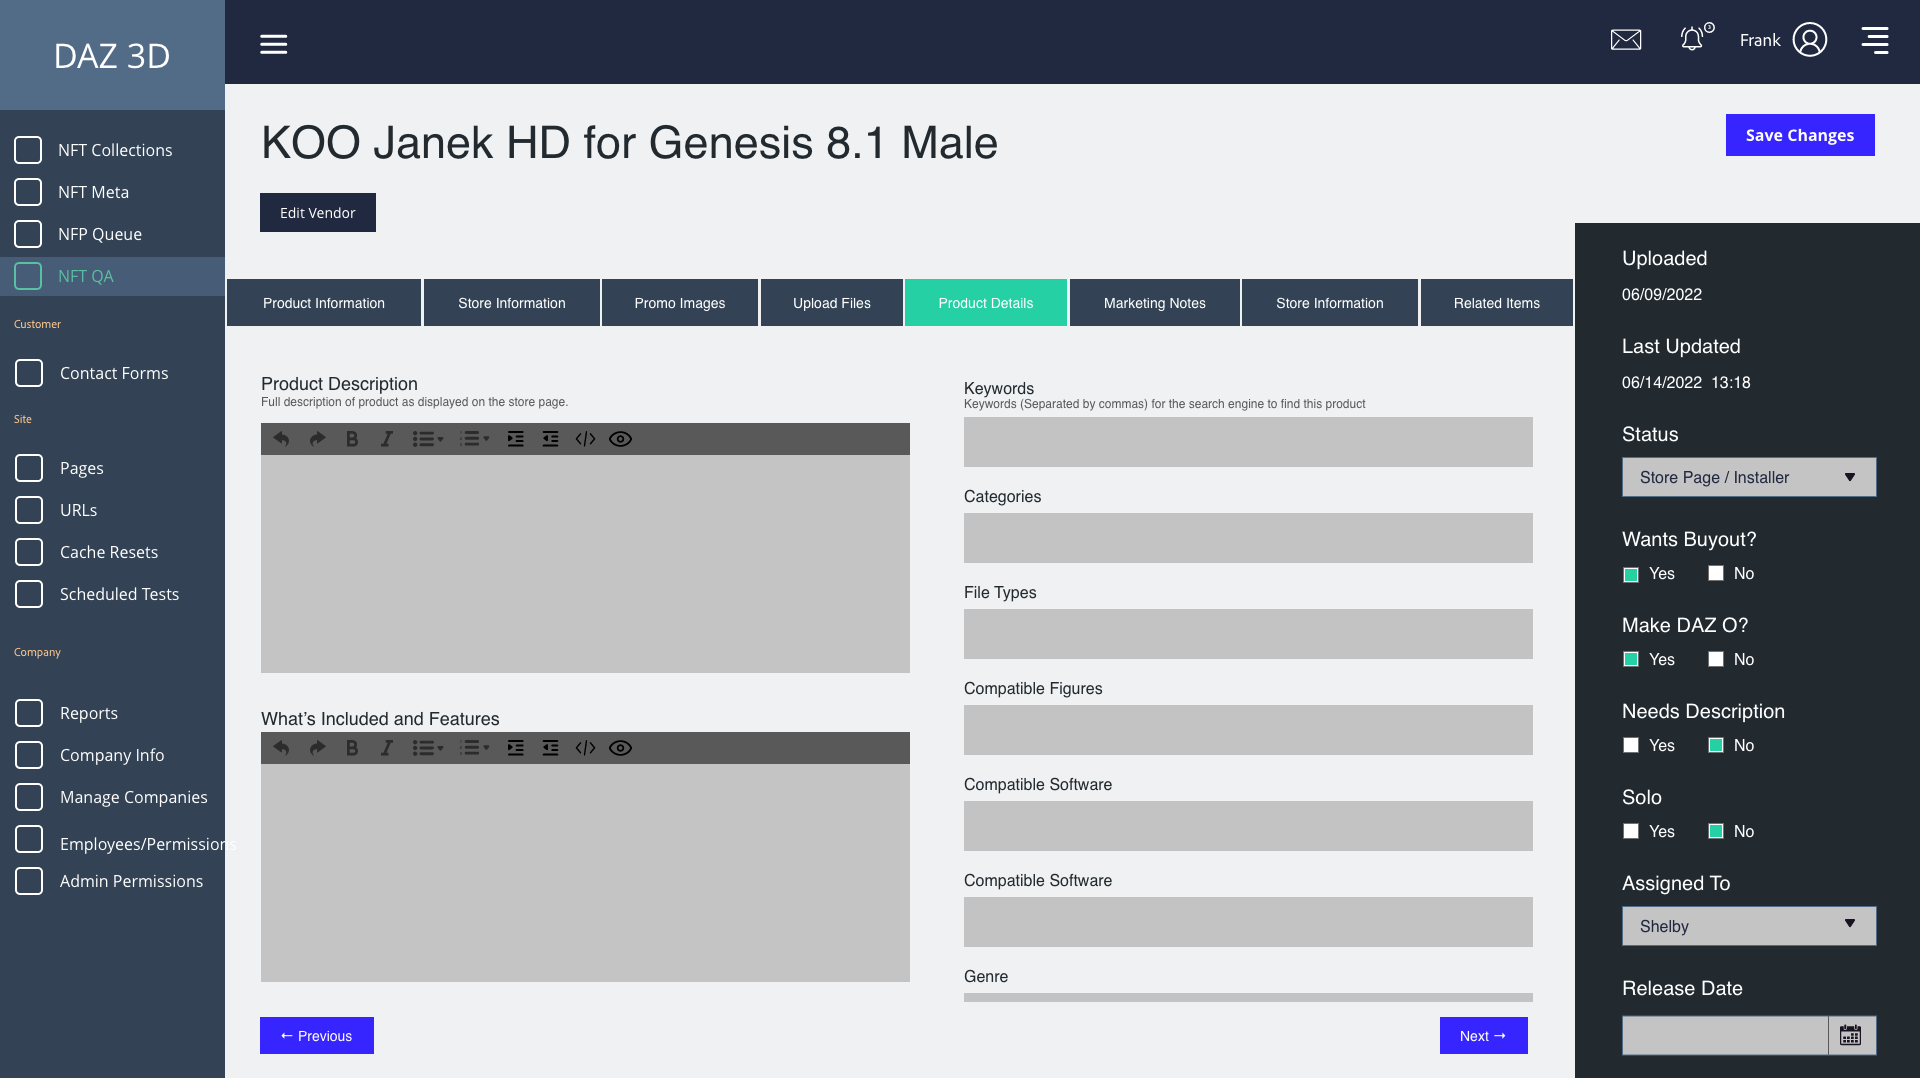Toggle bold in Product Description editor

pos(352,439)
